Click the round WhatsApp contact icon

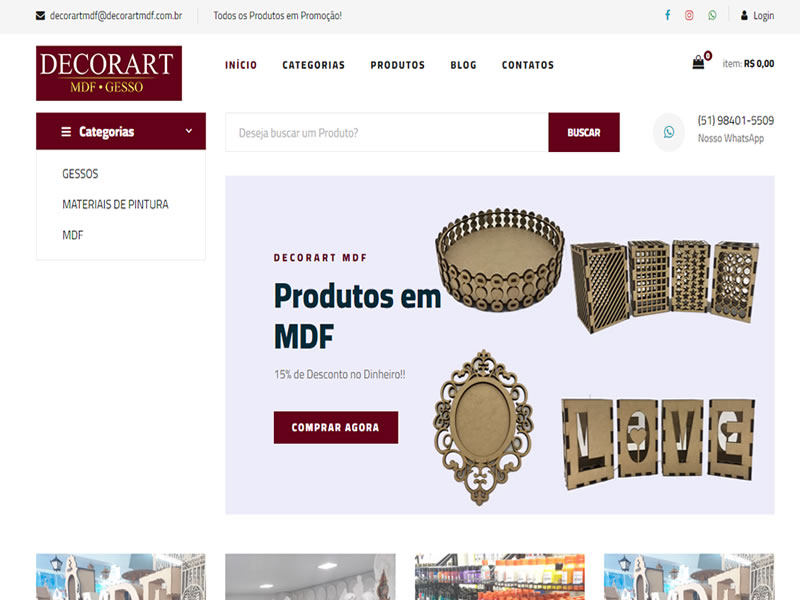[669, 132]
